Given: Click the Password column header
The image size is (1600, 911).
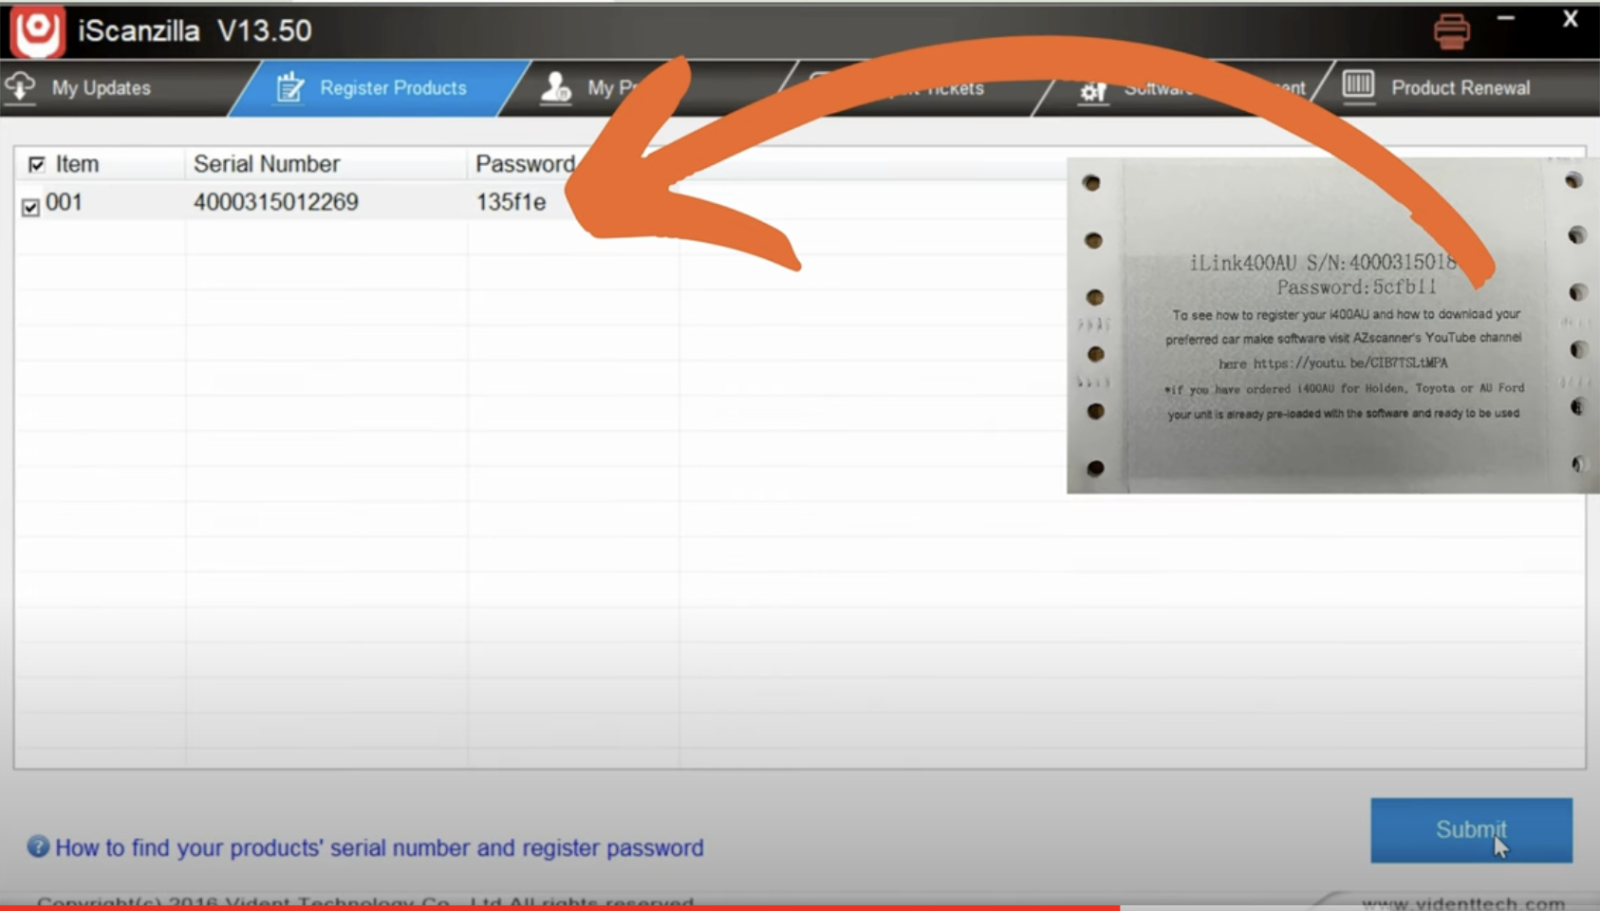Looking at the screenshot, I should click(525, 164).
